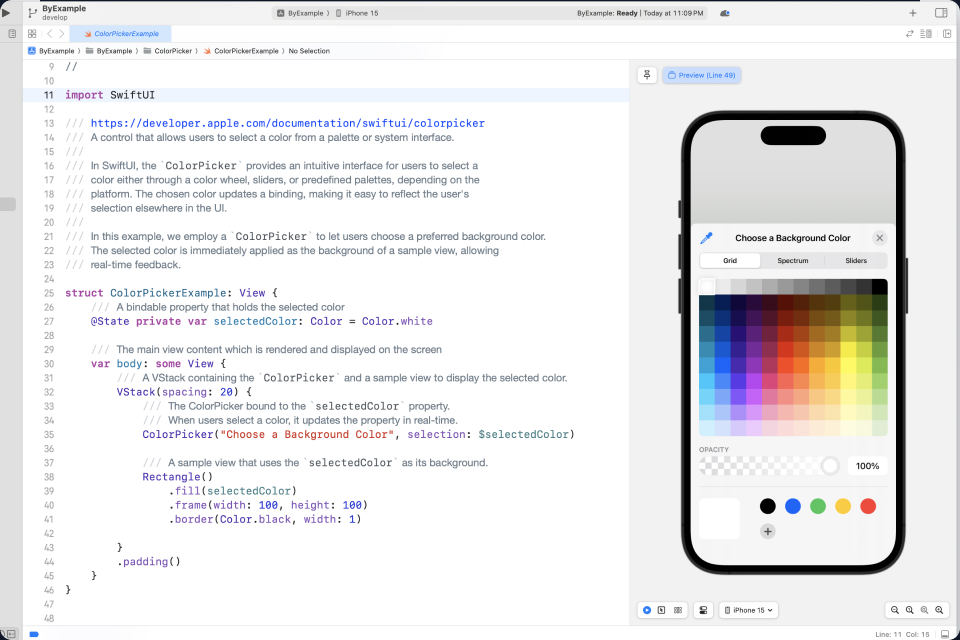This screenshot has width=960, height=640.
Task: Pin the preview canvas
Action: [x=647, y=75]
